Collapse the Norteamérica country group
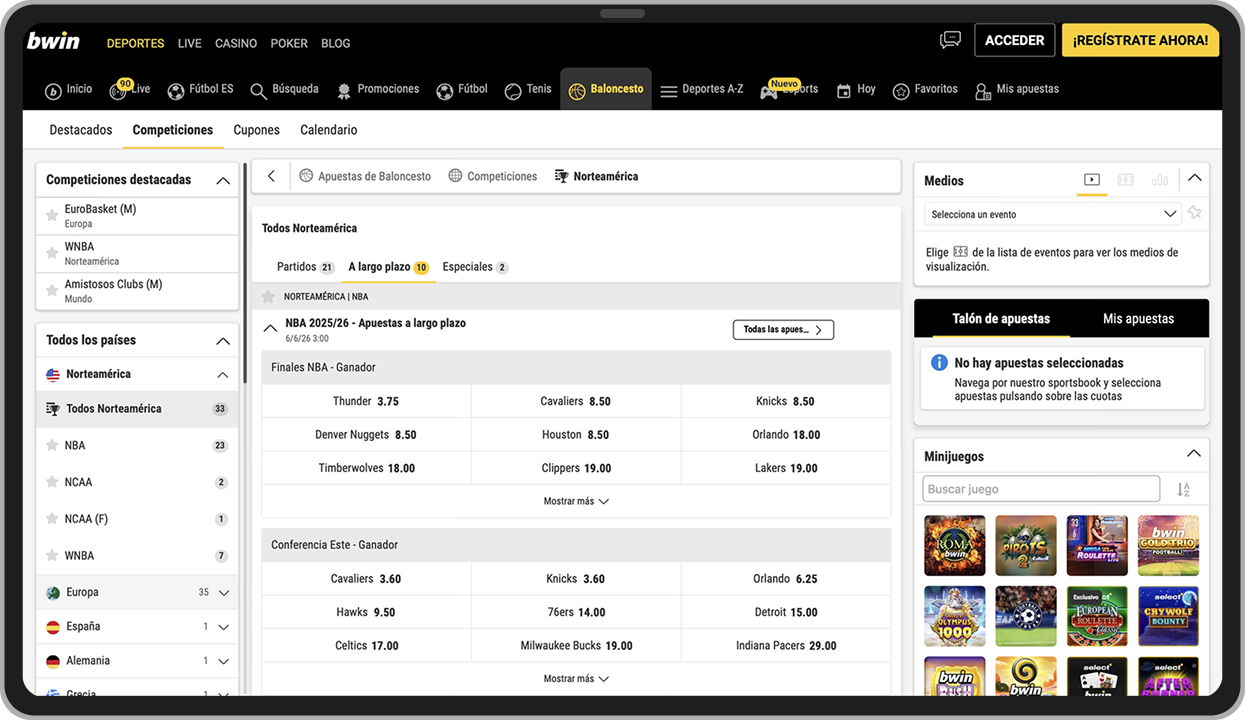Viewport: 1245px width, 720px height. point(222,375)
